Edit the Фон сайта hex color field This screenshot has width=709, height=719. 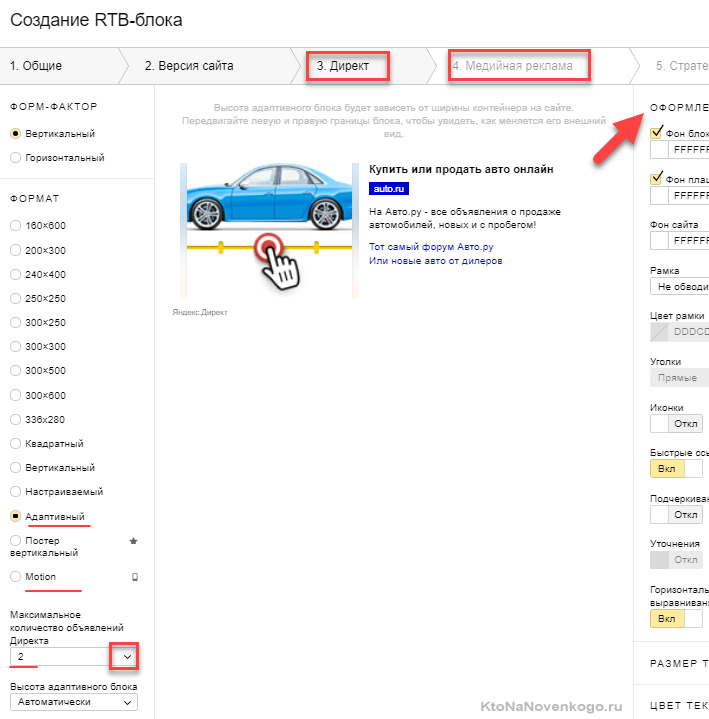pyautogui.click(x=689, y=241)
